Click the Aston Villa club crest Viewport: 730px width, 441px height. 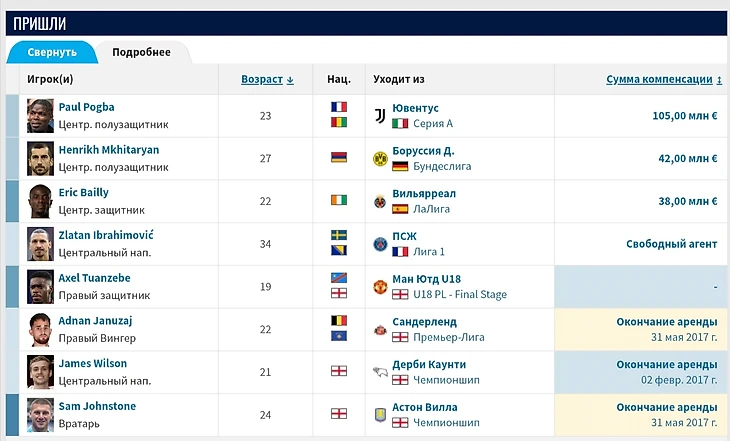pyautogui.click(x=380, y=415)
